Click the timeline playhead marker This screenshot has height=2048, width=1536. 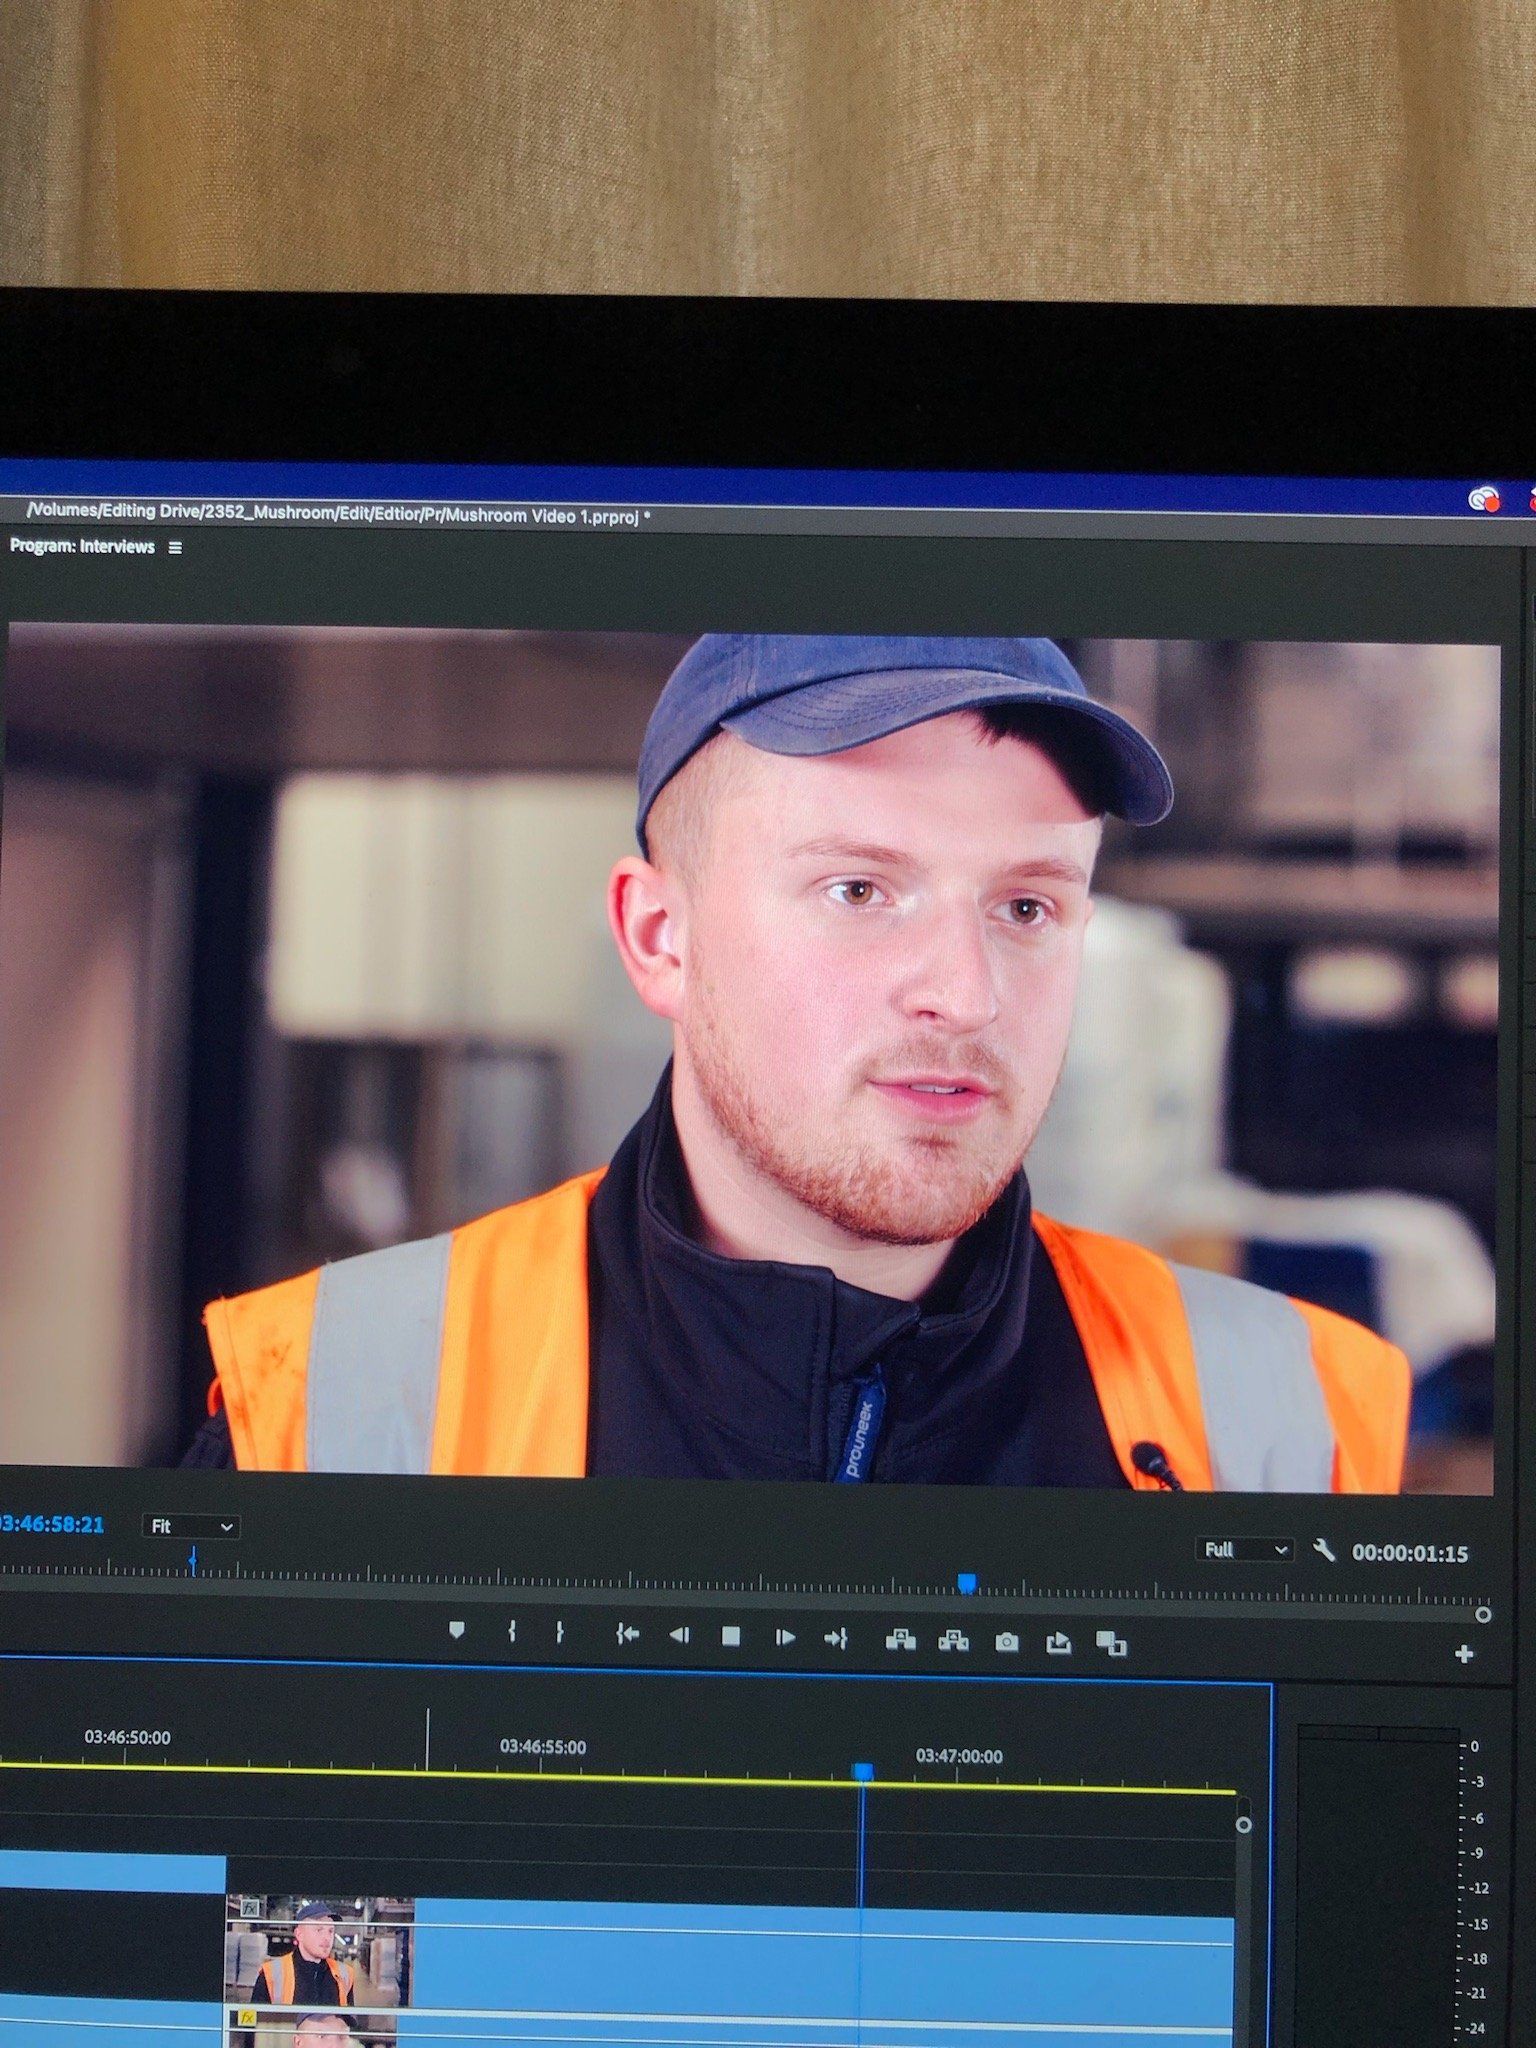(862, 1772)
